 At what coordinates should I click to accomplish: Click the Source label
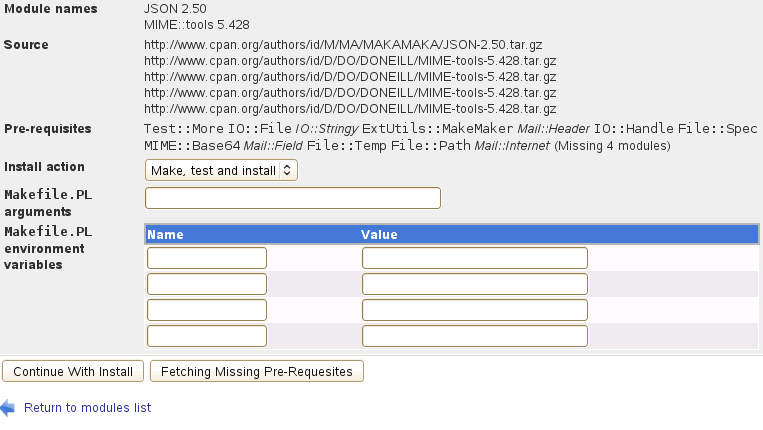tap(26, 45)
